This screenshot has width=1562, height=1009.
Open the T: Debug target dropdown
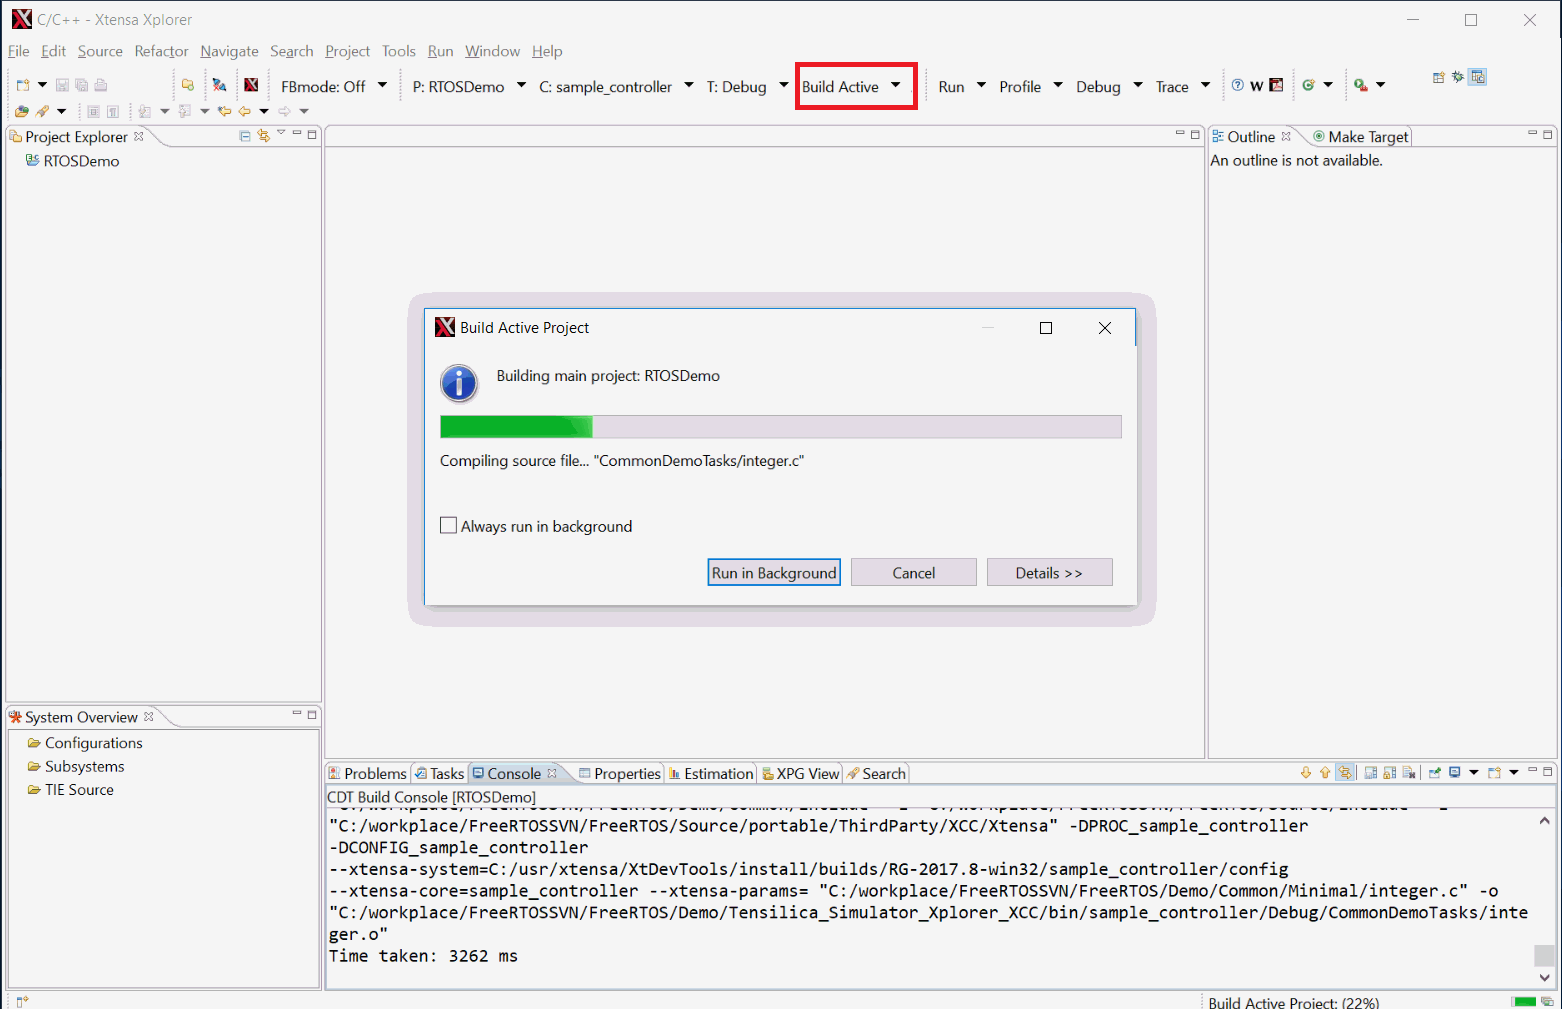coord(783,86)
